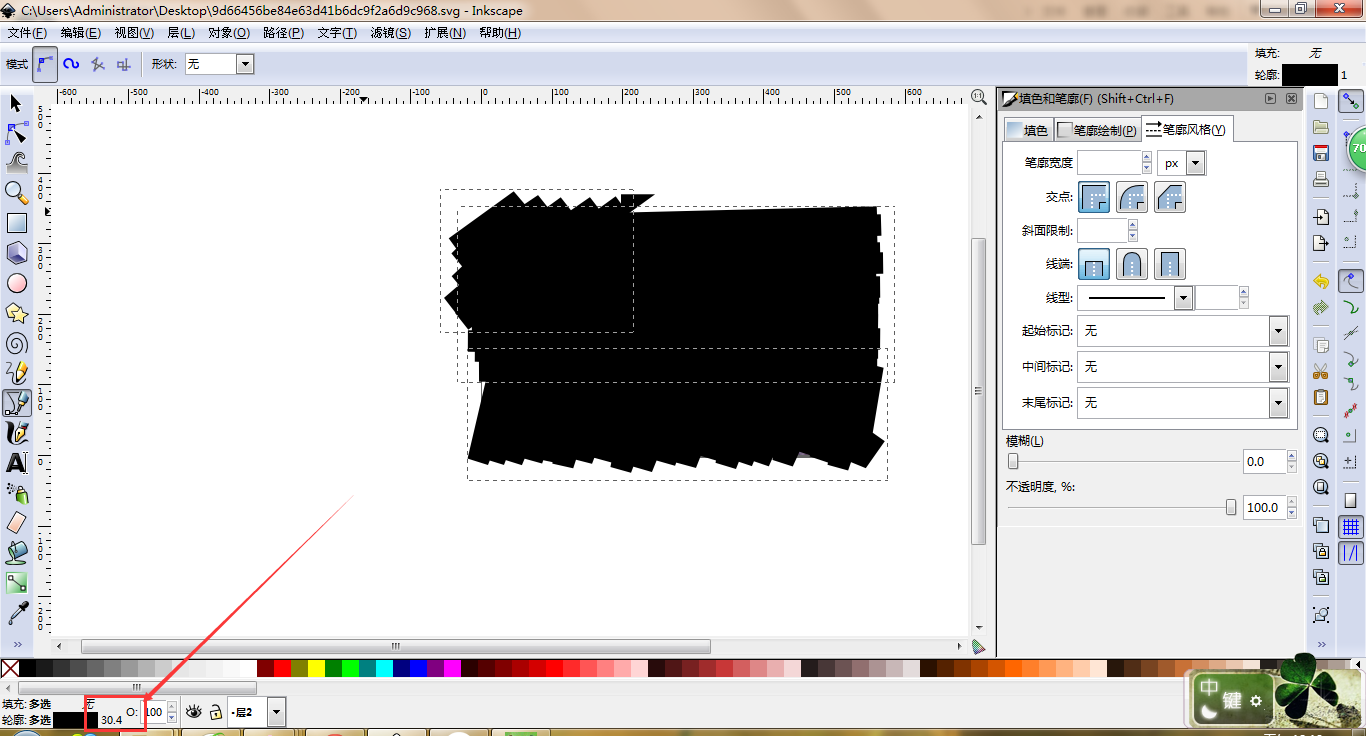Select the Text tool
The width and height of the screenshot is (1366, 736).
17,463
